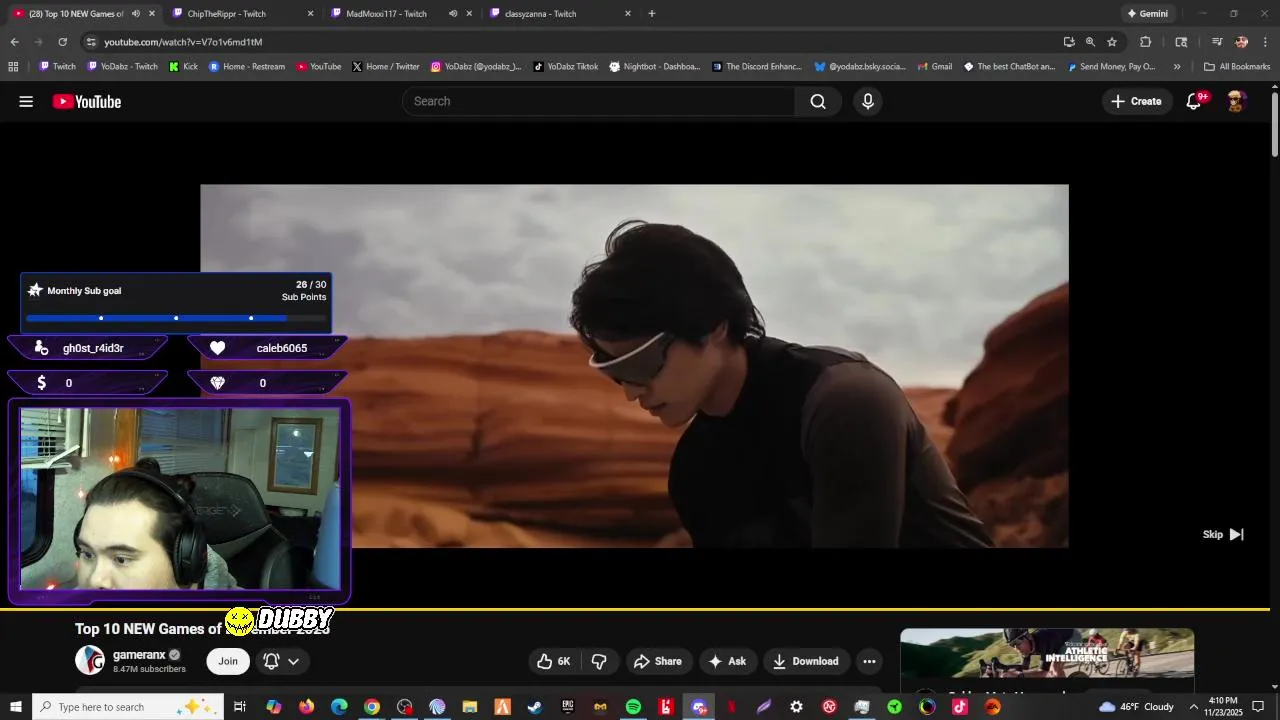Open Chrome extensions puzzle icon
The width and height of the screenshot is (1280, 720).
point(1146,42)
